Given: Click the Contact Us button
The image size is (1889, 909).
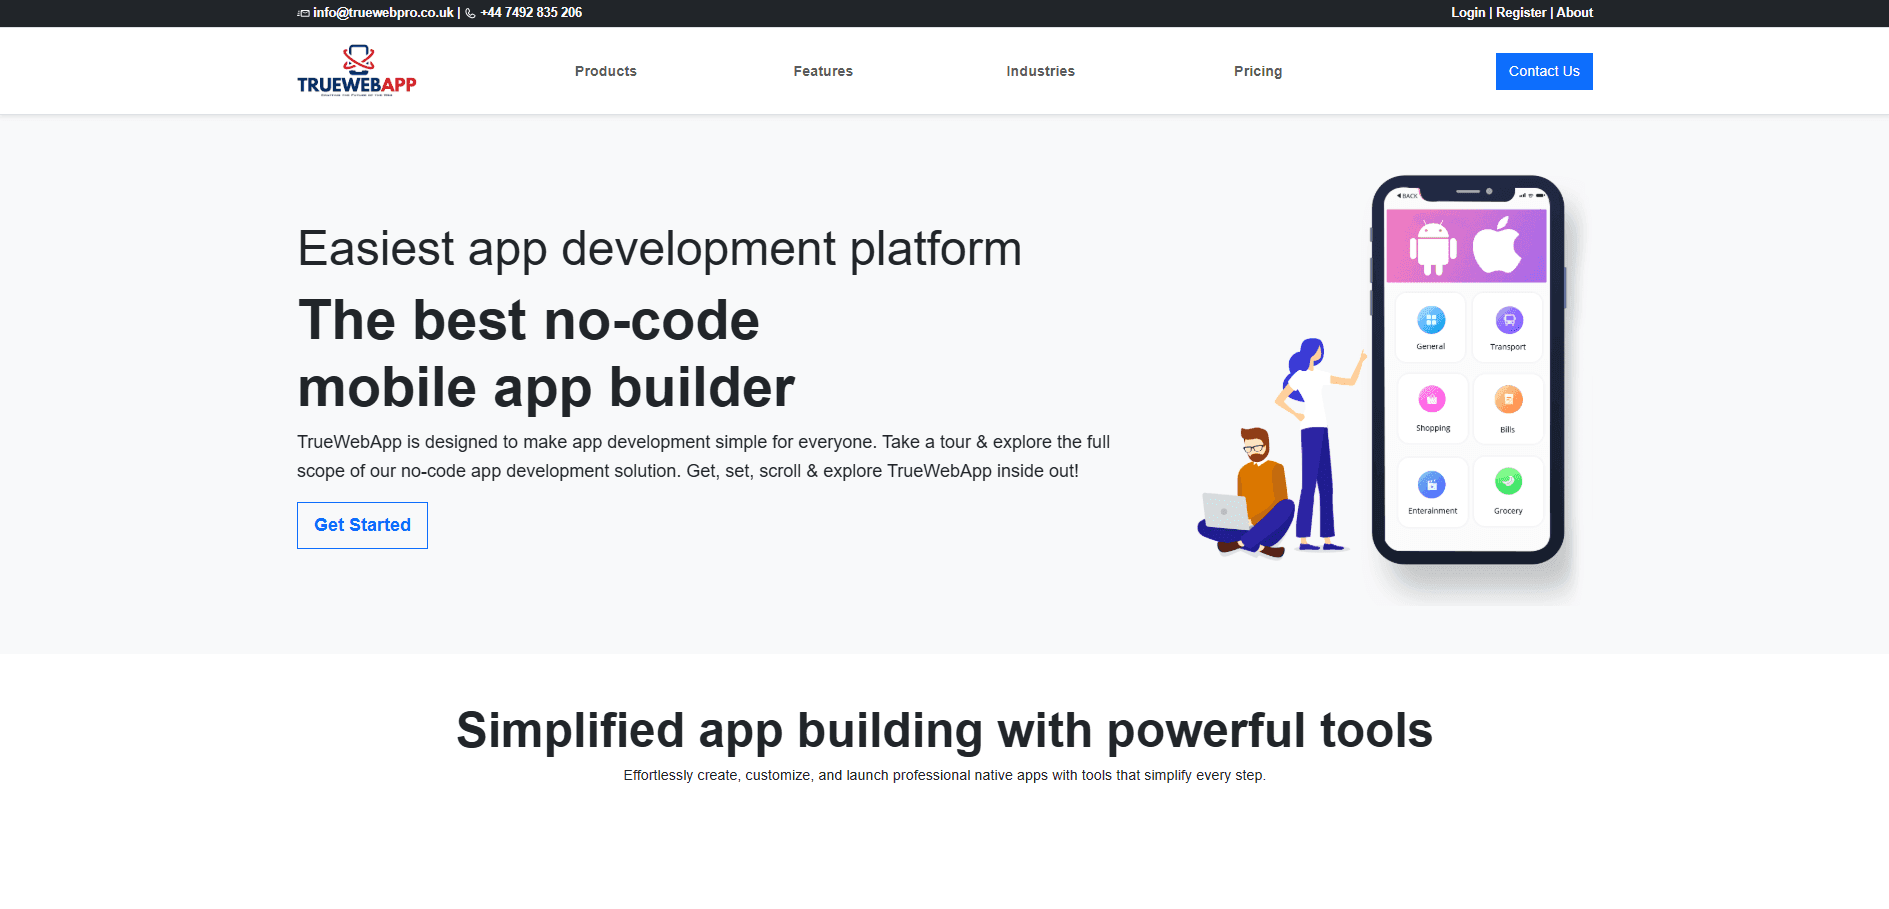Looking at the screenshot, I should point(1543,71).
